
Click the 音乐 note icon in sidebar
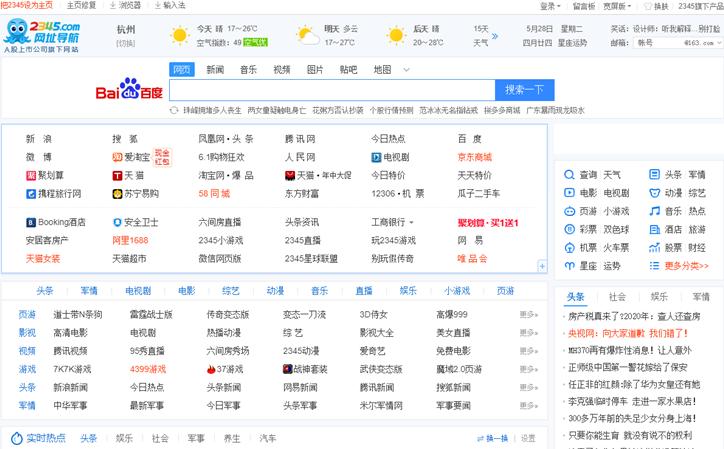coord(654,211)
